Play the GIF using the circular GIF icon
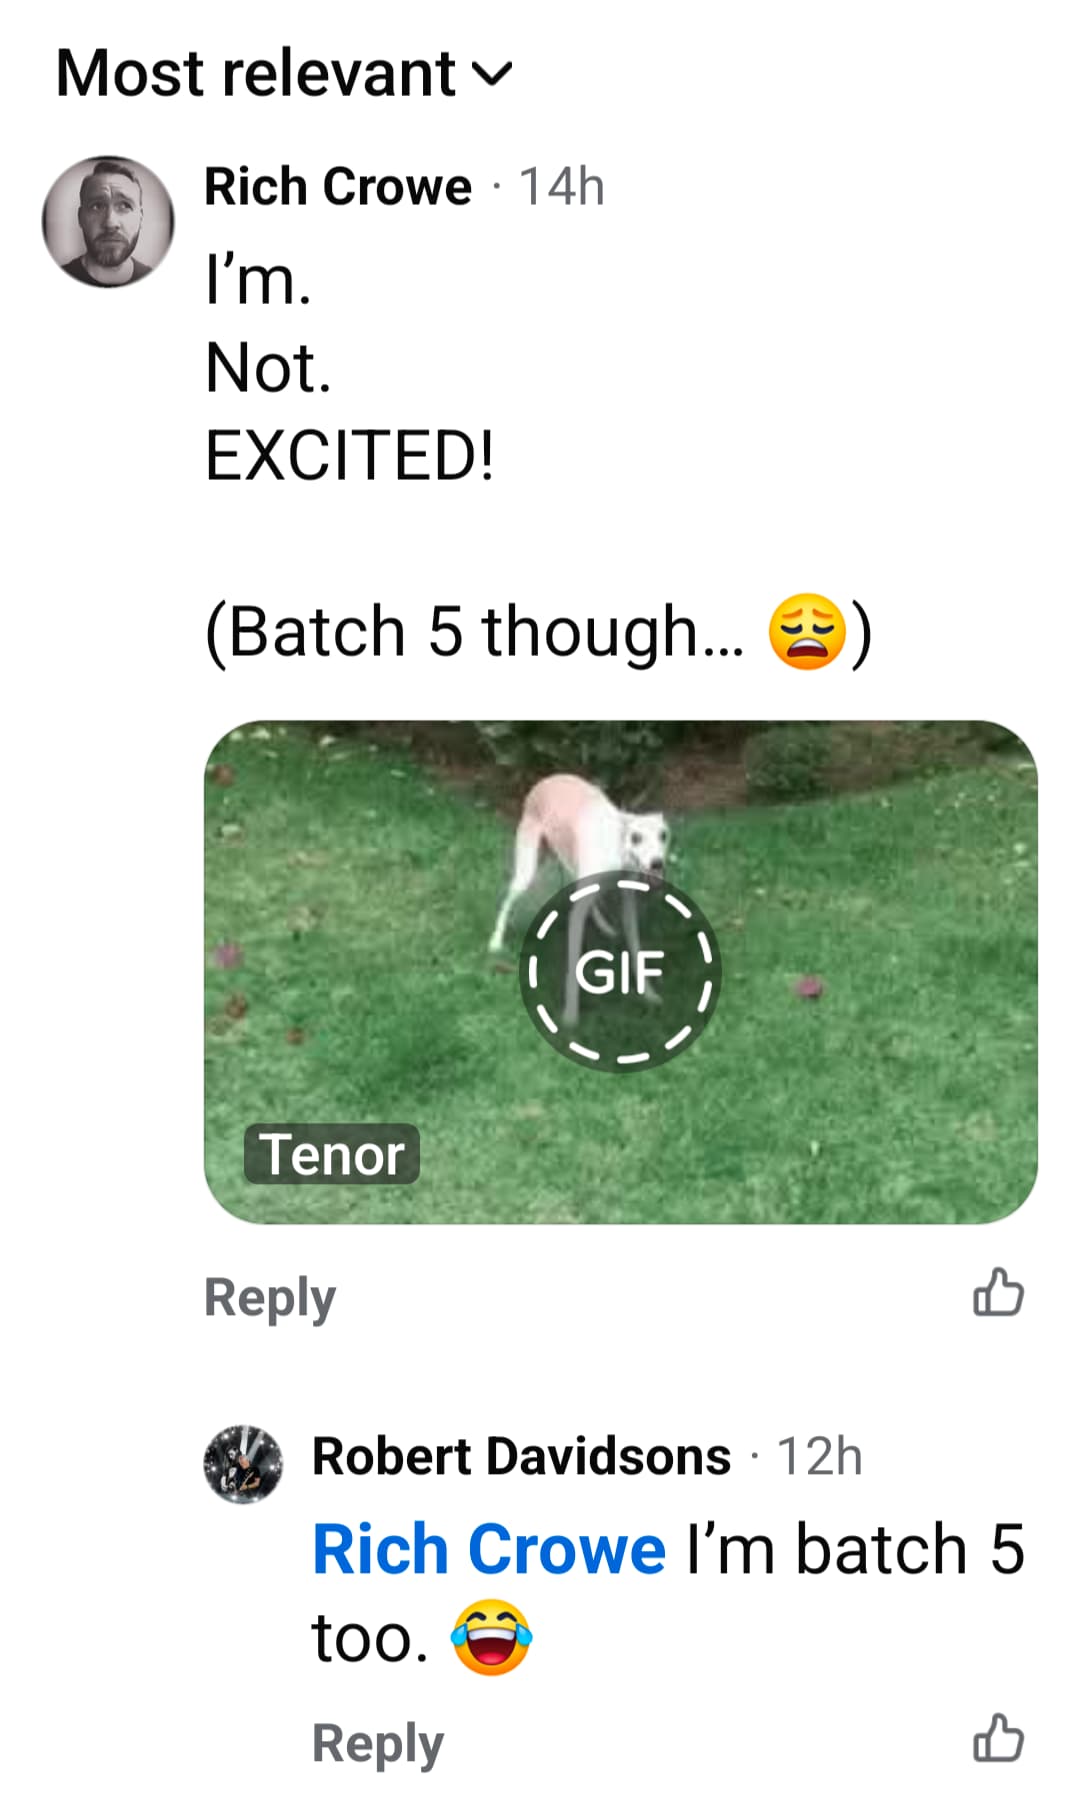 [x=620, y=972]
